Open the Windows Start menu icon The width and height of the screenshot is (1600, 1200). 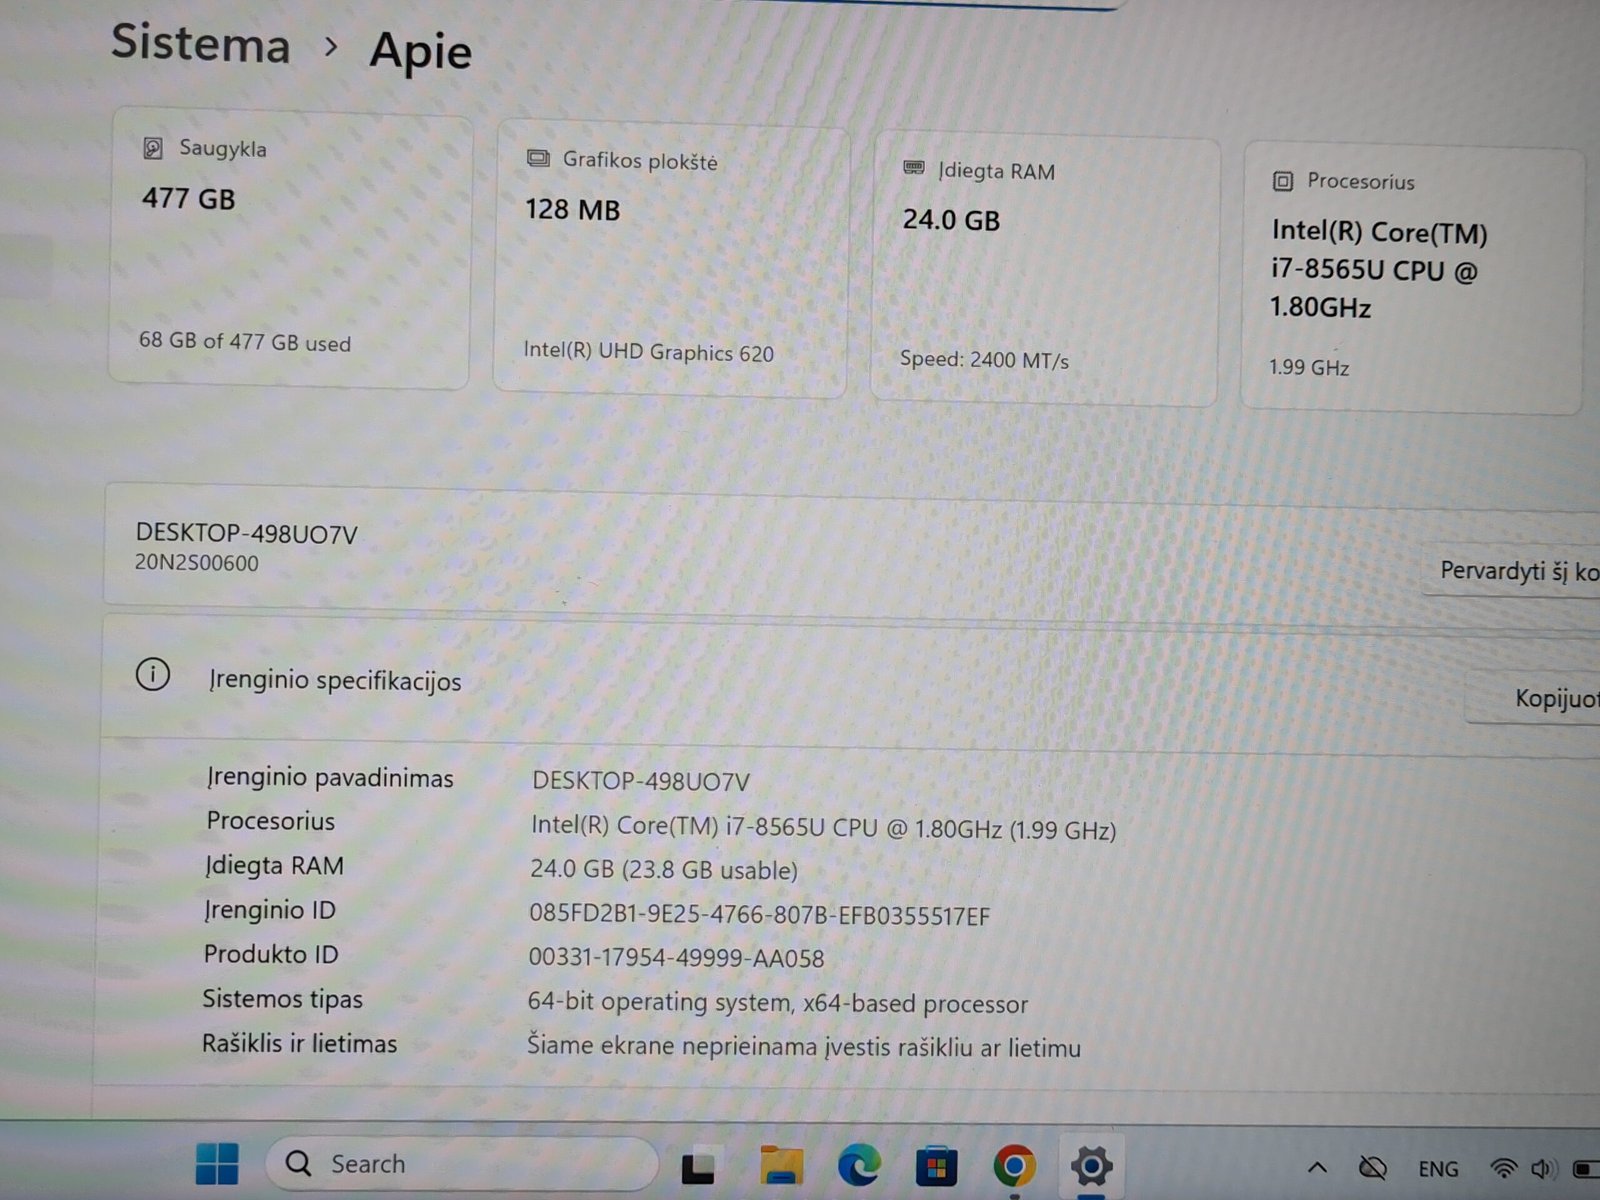[x=217, y=1164]
